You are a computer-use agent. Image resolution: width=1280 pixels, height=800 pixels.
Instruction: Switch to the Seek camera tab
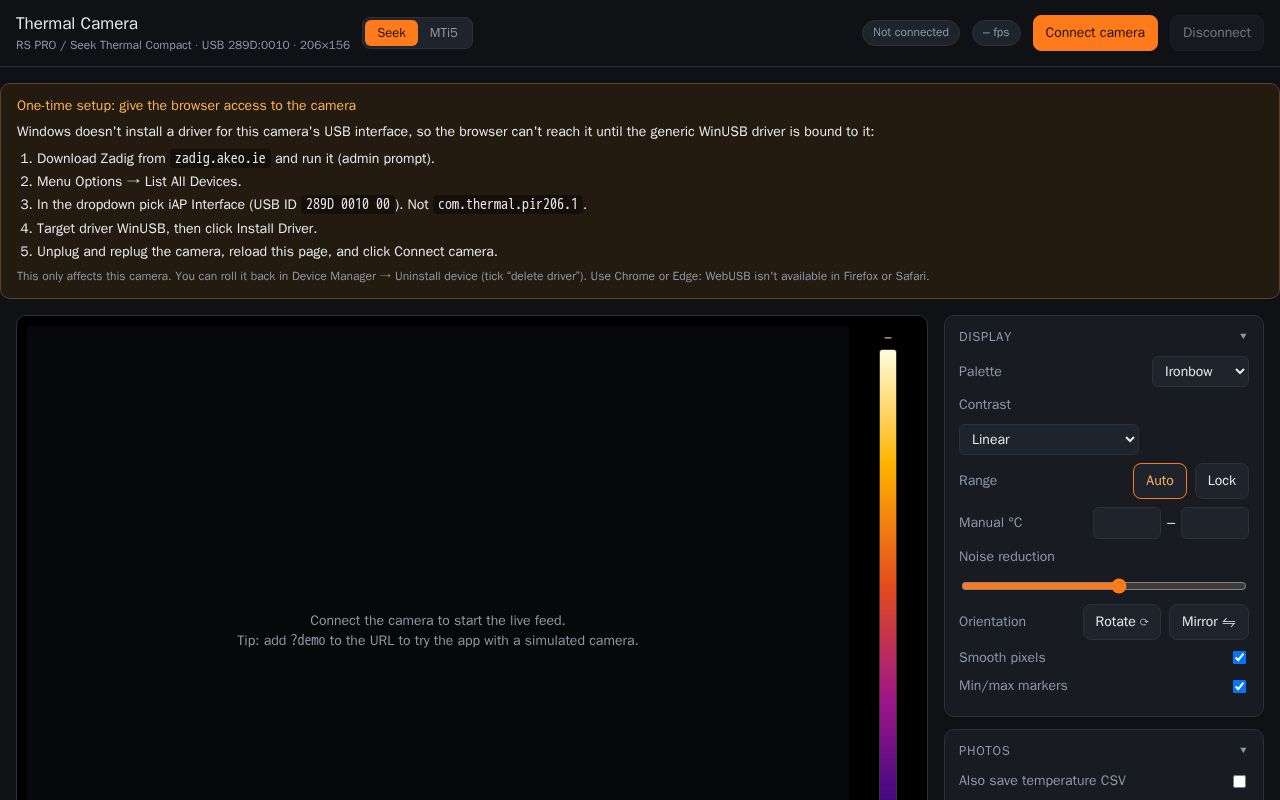point(391,33)
